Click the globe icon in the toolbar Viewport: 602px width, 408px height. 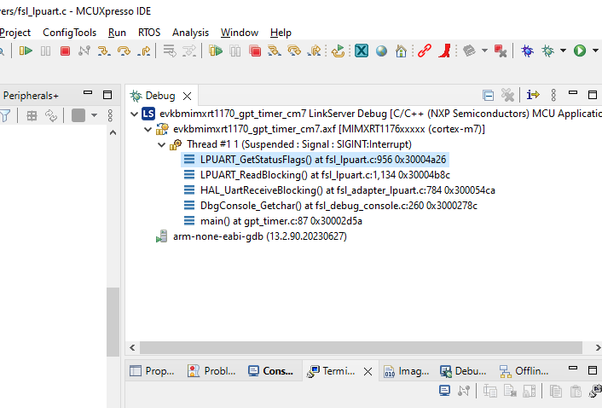381,51
